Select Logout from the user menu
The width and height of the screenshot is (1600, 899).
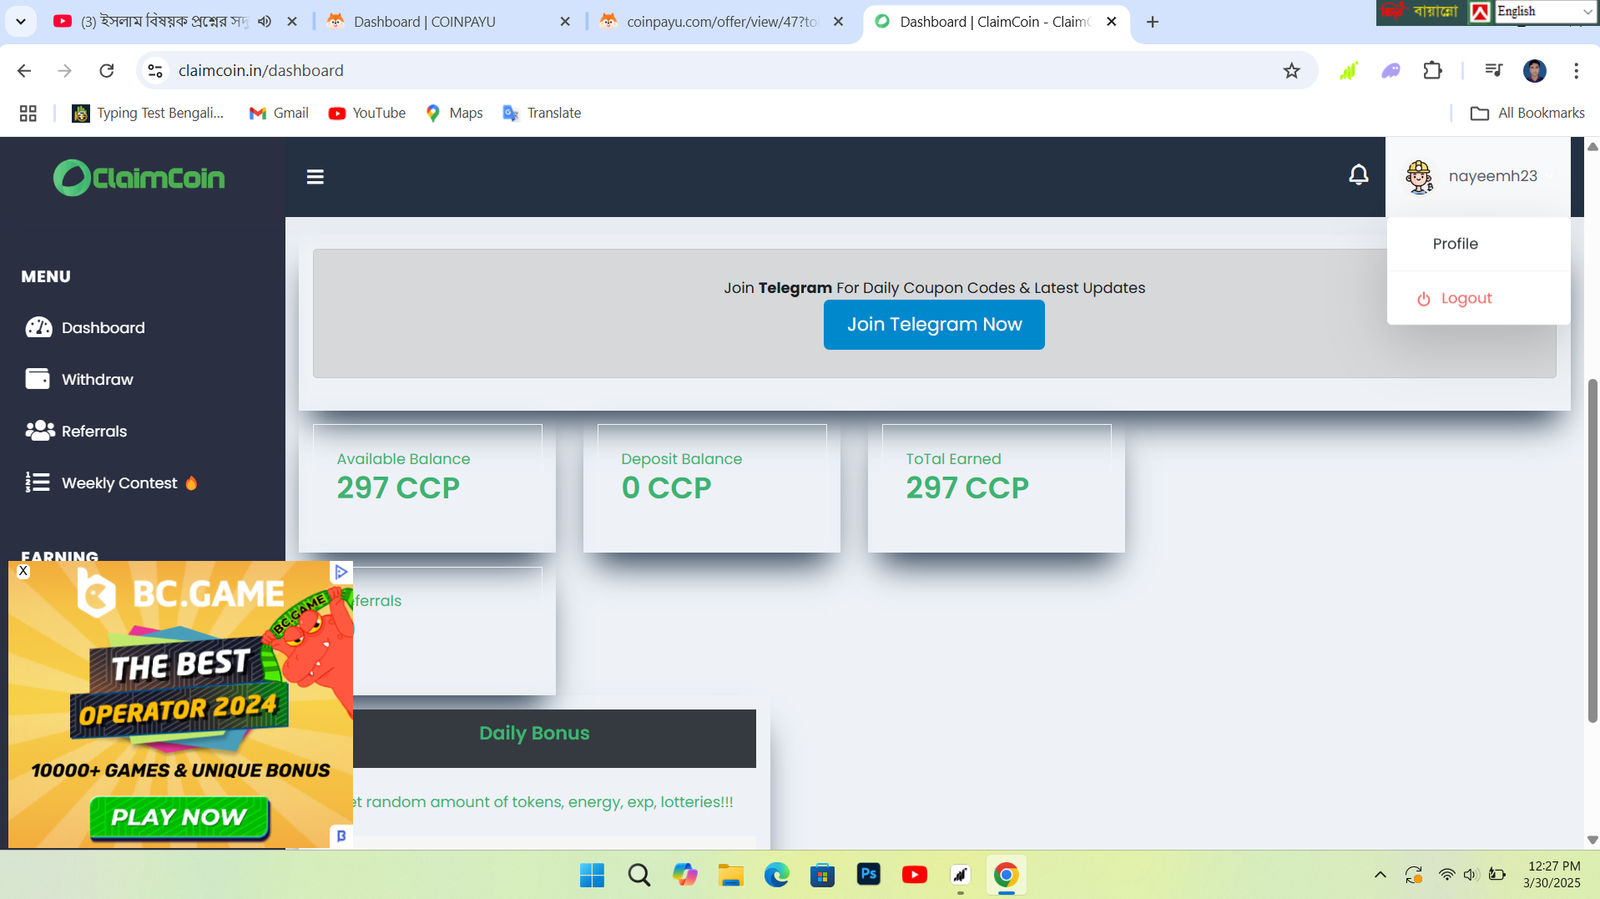(x=1466, y=298)
